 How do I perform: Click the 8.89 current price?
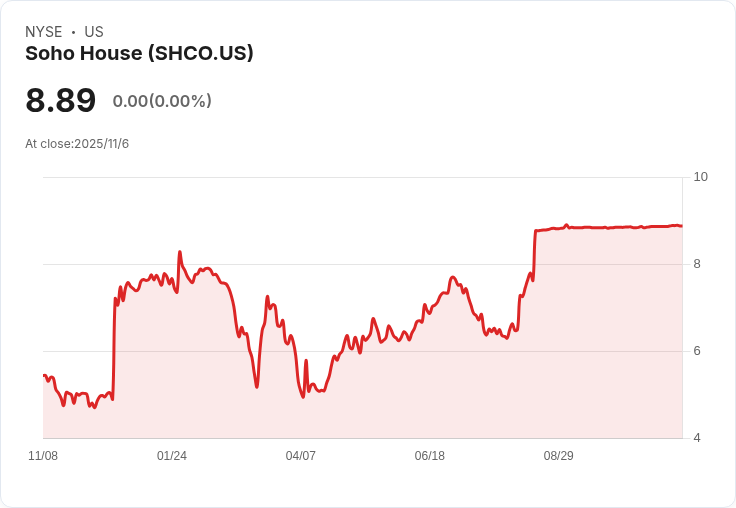(x=61, y=101)
